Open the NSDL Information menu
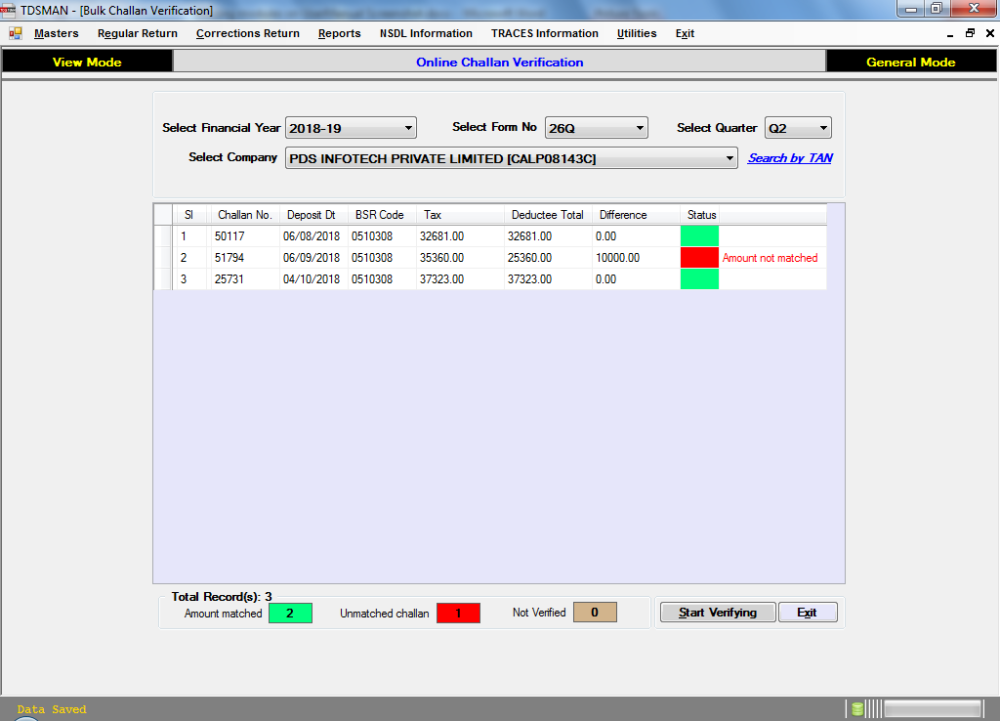This screenshot has height=721, width=1000. pyautogui.click(x=426, y=33)
